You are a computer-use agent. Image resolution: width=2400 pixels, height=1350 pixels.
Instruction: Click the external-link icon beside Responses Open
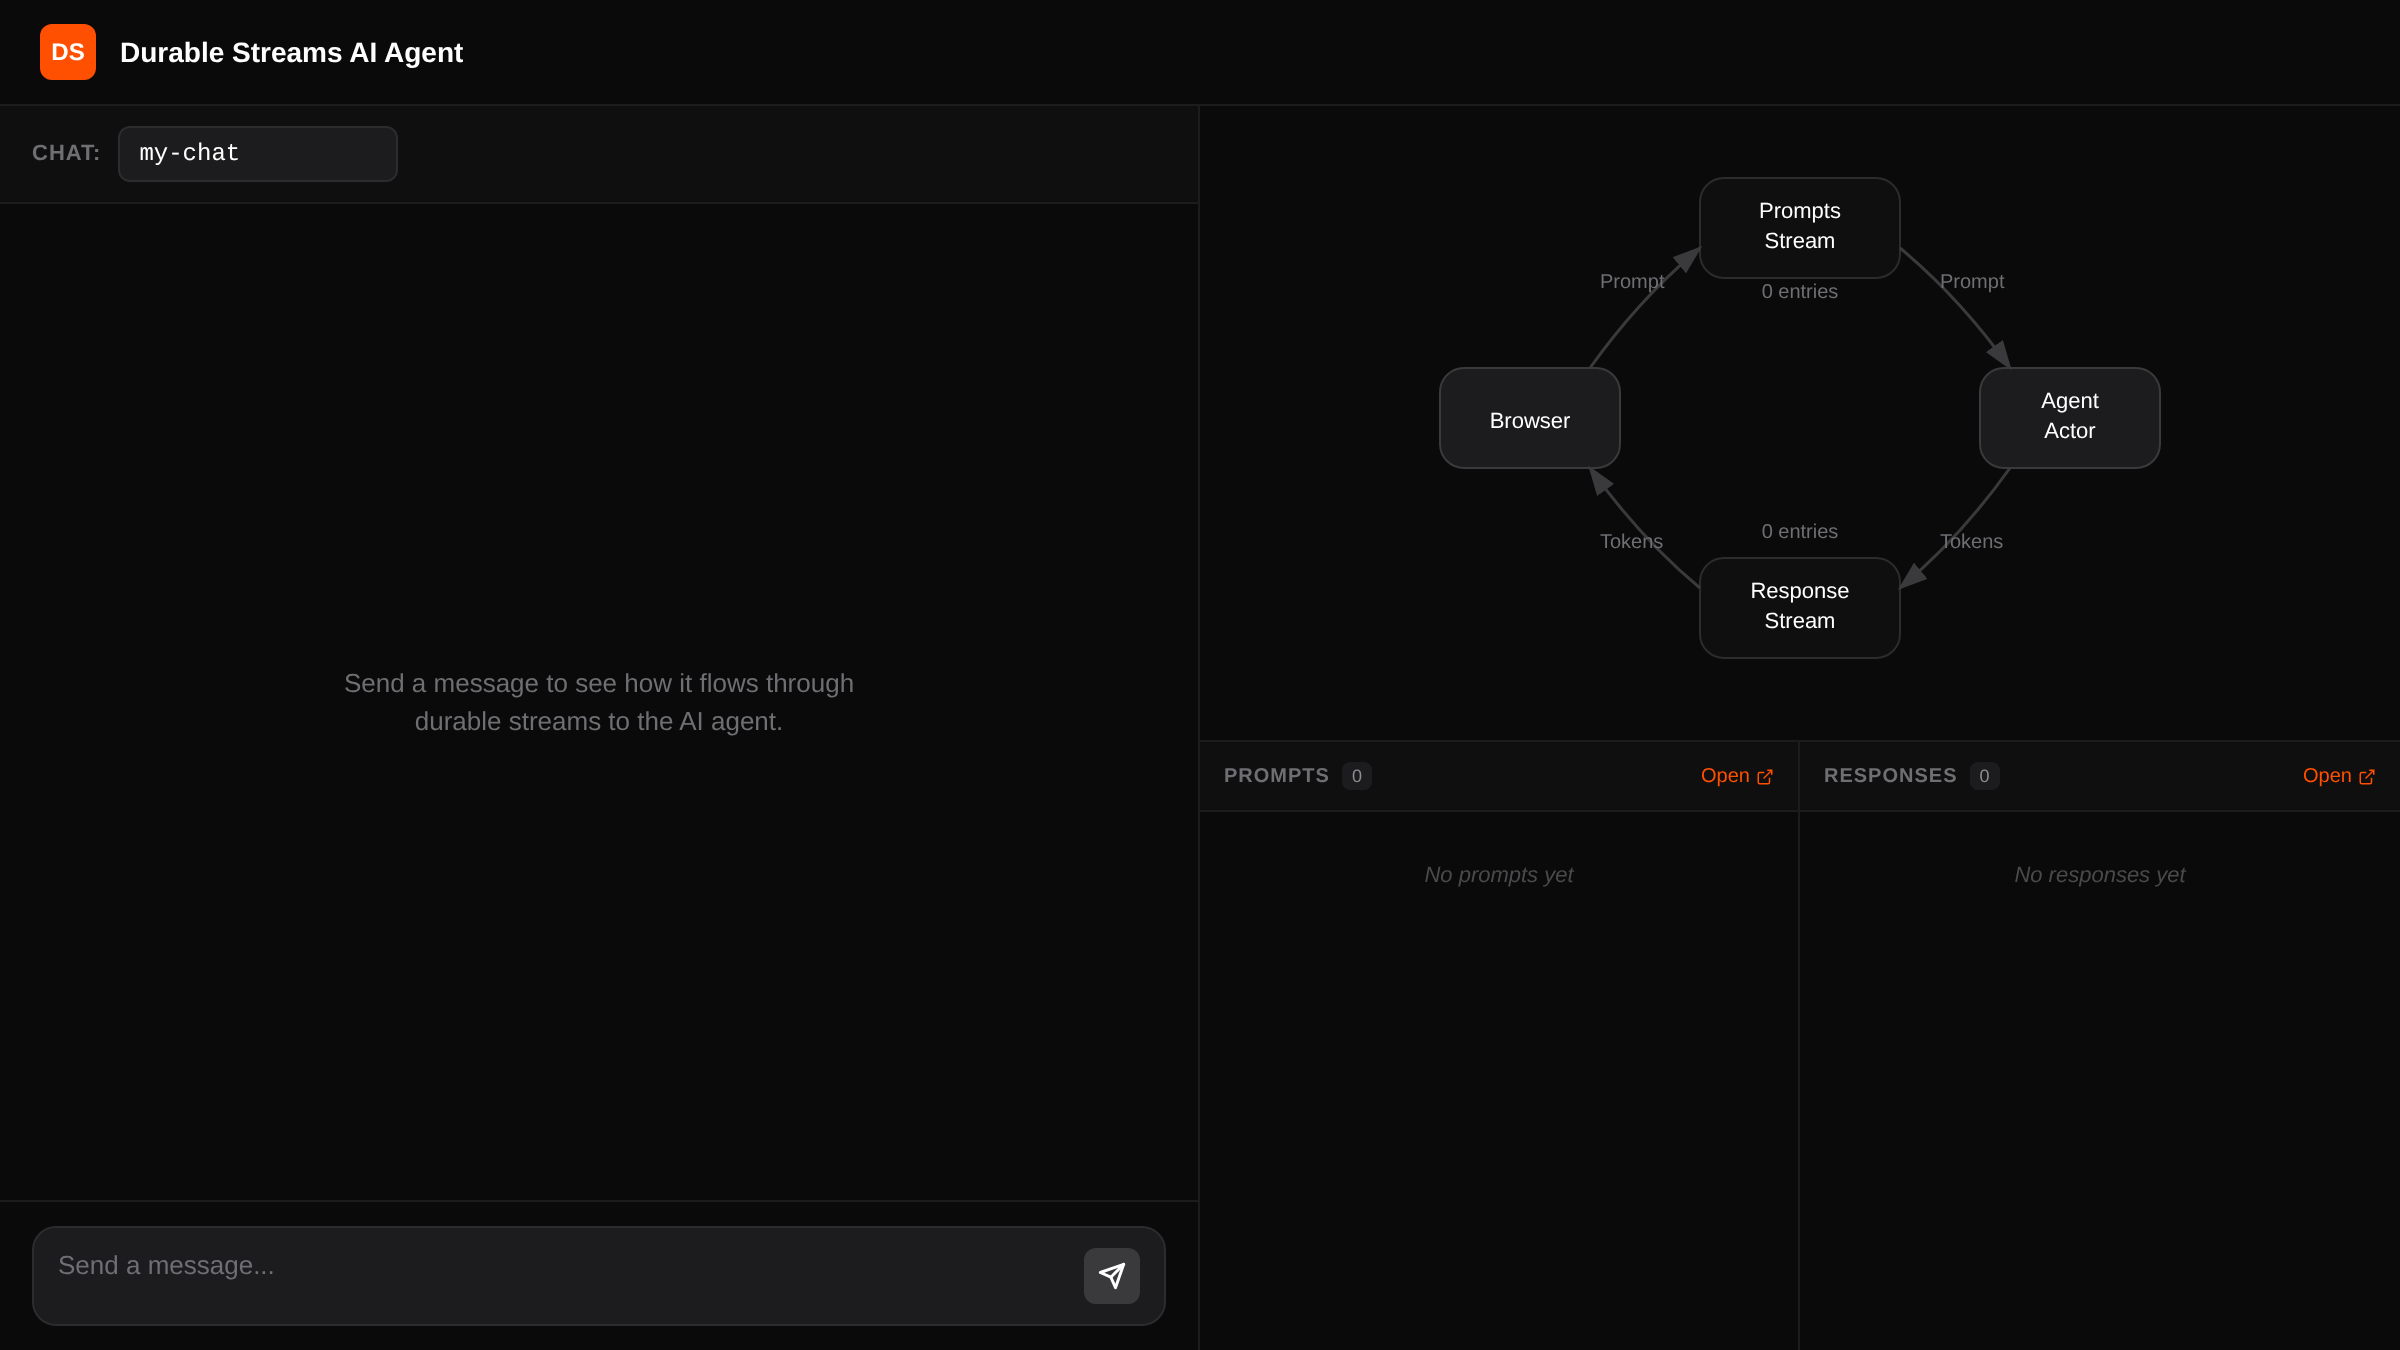pos(2369,775)
